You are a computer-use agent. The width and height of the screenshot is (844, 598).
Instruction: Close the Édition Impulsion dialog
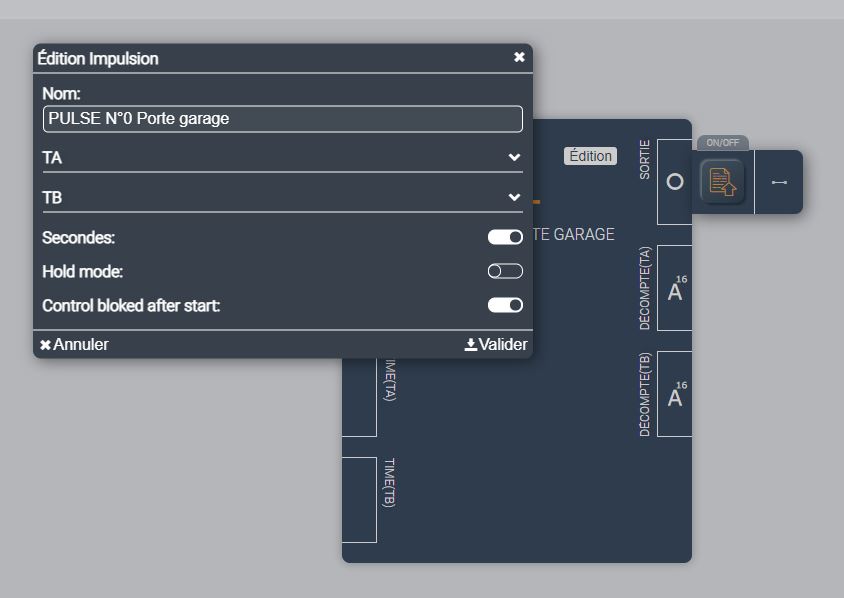pyautogui.click(x=519, y=57)
